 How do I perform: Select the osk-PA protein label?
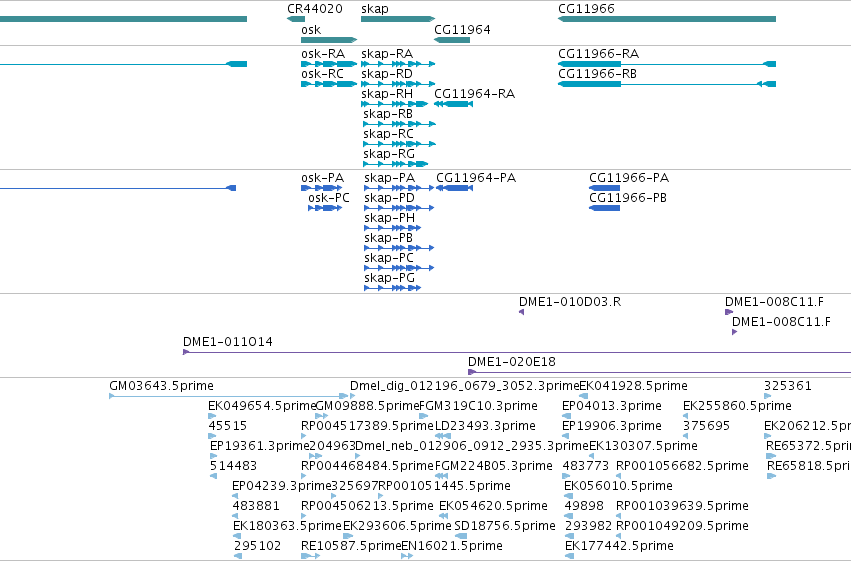[x=322, y=178]
